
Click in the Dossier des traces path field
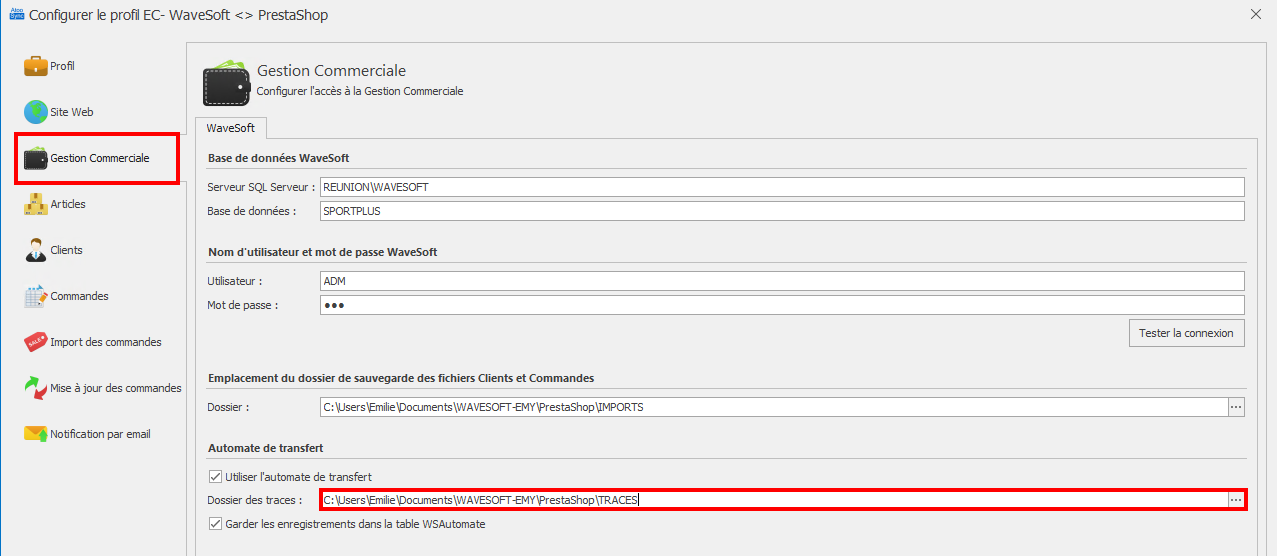(x=774, y=499)
